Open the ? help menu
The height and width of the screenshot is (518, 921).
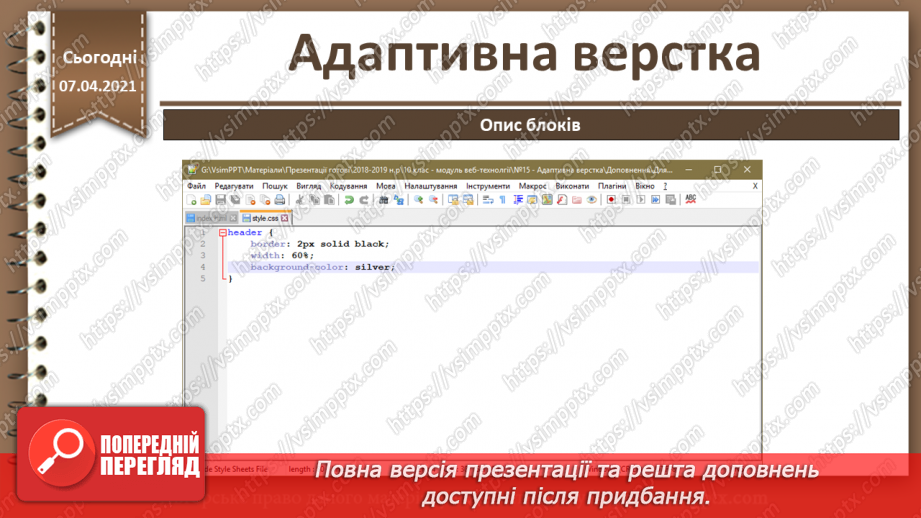pyautogui.click(x=665, y=186)
